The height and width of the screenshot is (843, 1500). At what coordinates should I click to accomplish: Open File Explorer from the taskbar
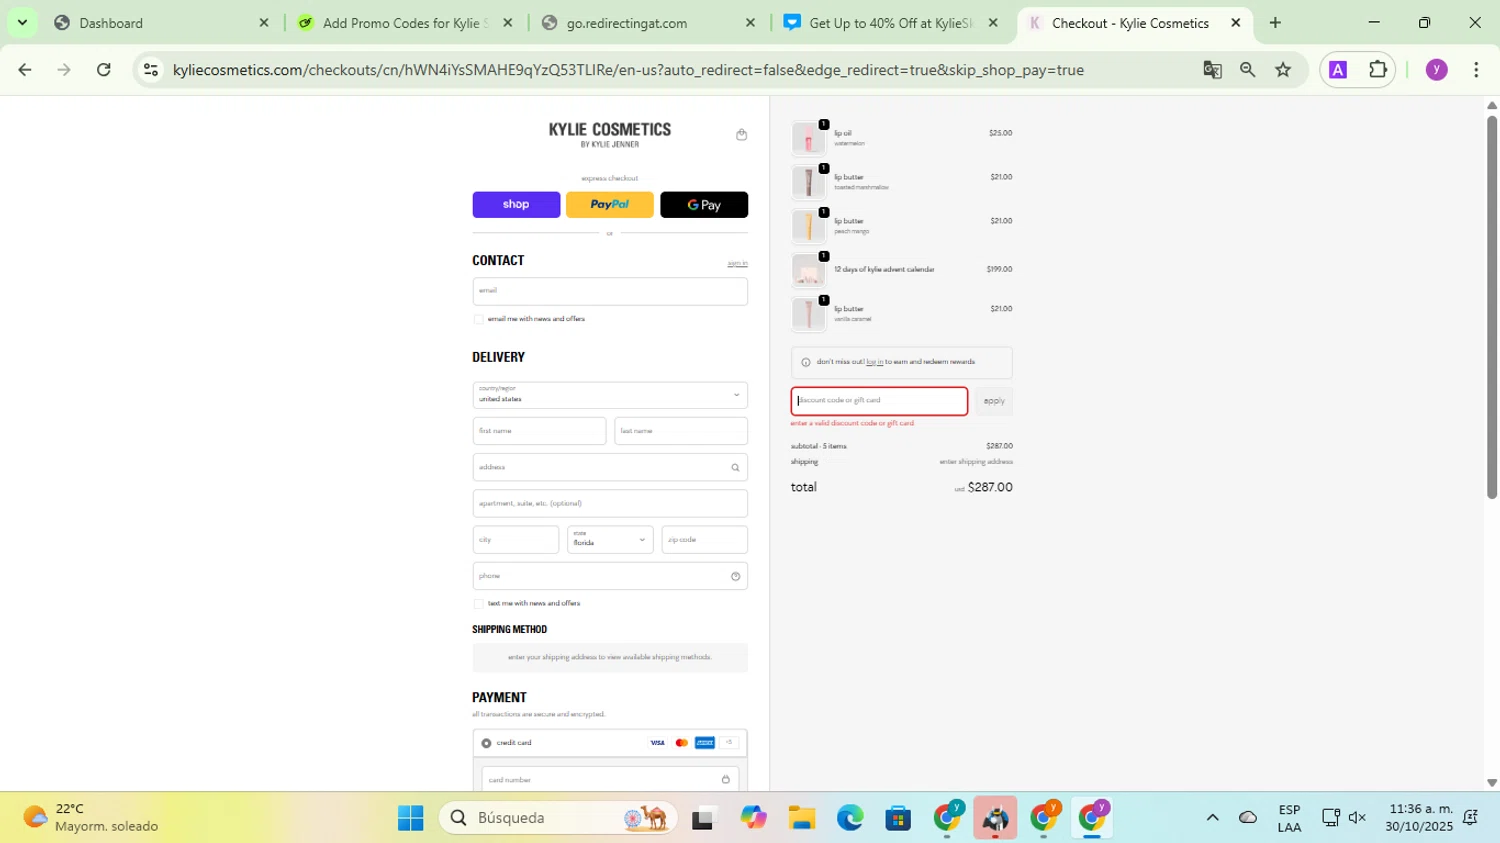click(x=801, y=818)
